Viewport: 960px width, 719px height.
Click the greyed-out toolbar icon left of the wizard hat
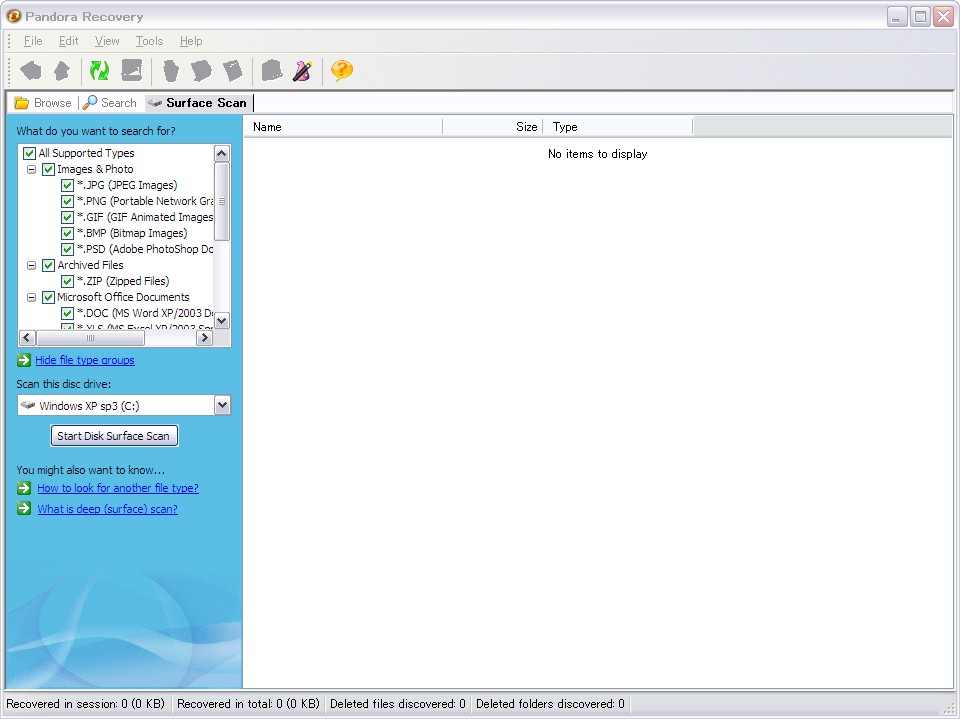pos(272,70)
